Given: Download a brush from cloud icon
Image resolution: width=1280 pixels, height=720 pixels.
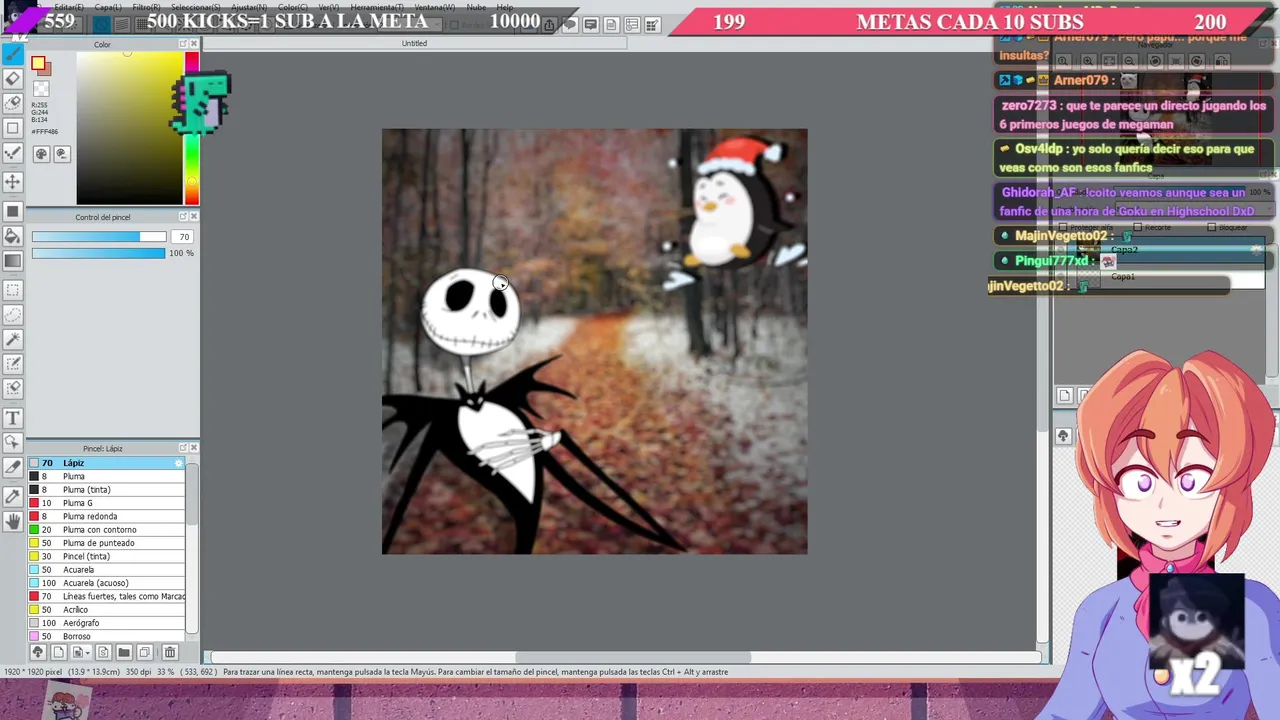Looking at the screenshot, I should [38, 652].
